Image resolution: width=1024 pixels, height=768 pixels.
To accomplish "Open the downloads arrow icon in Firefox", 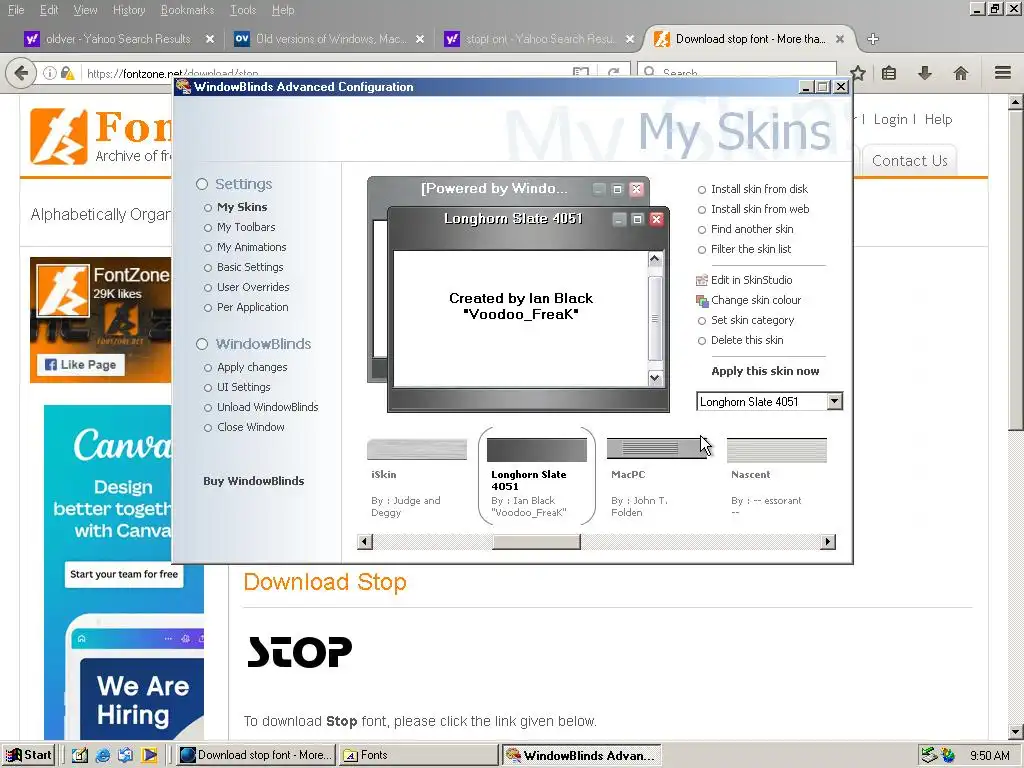I will [x=924, y=72].
